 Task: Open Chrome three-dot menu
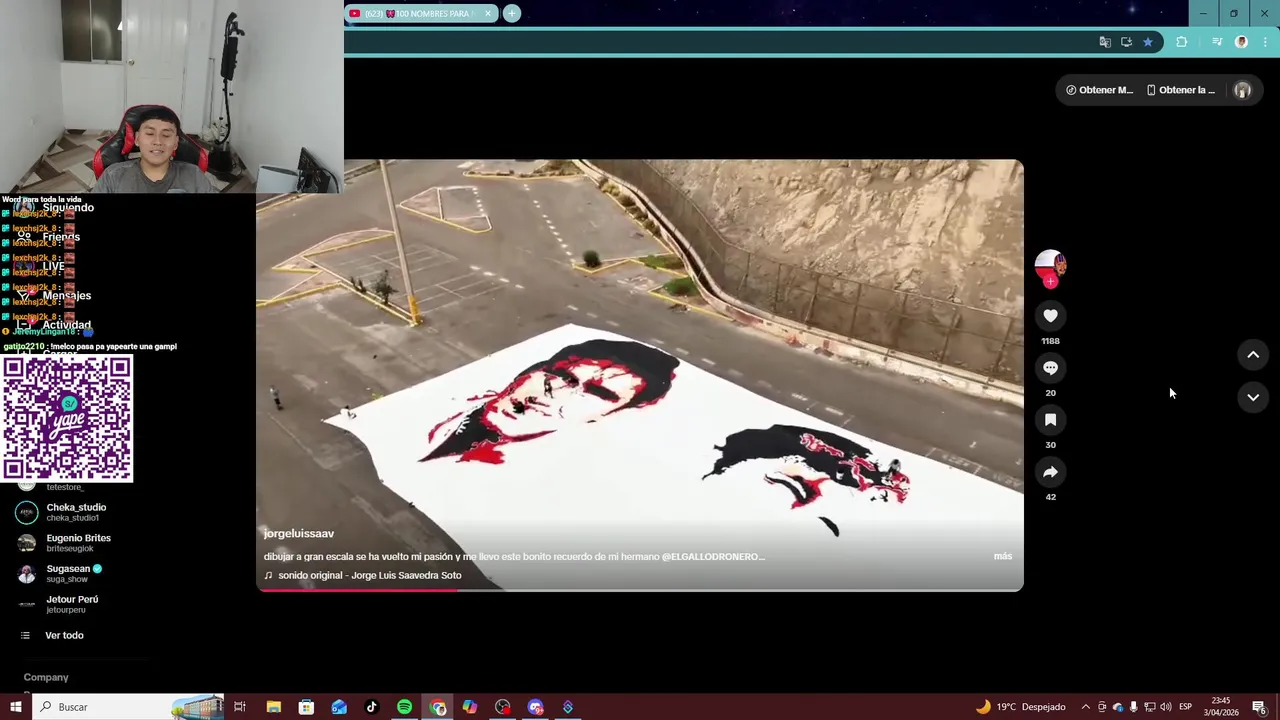pos(1265,42)
